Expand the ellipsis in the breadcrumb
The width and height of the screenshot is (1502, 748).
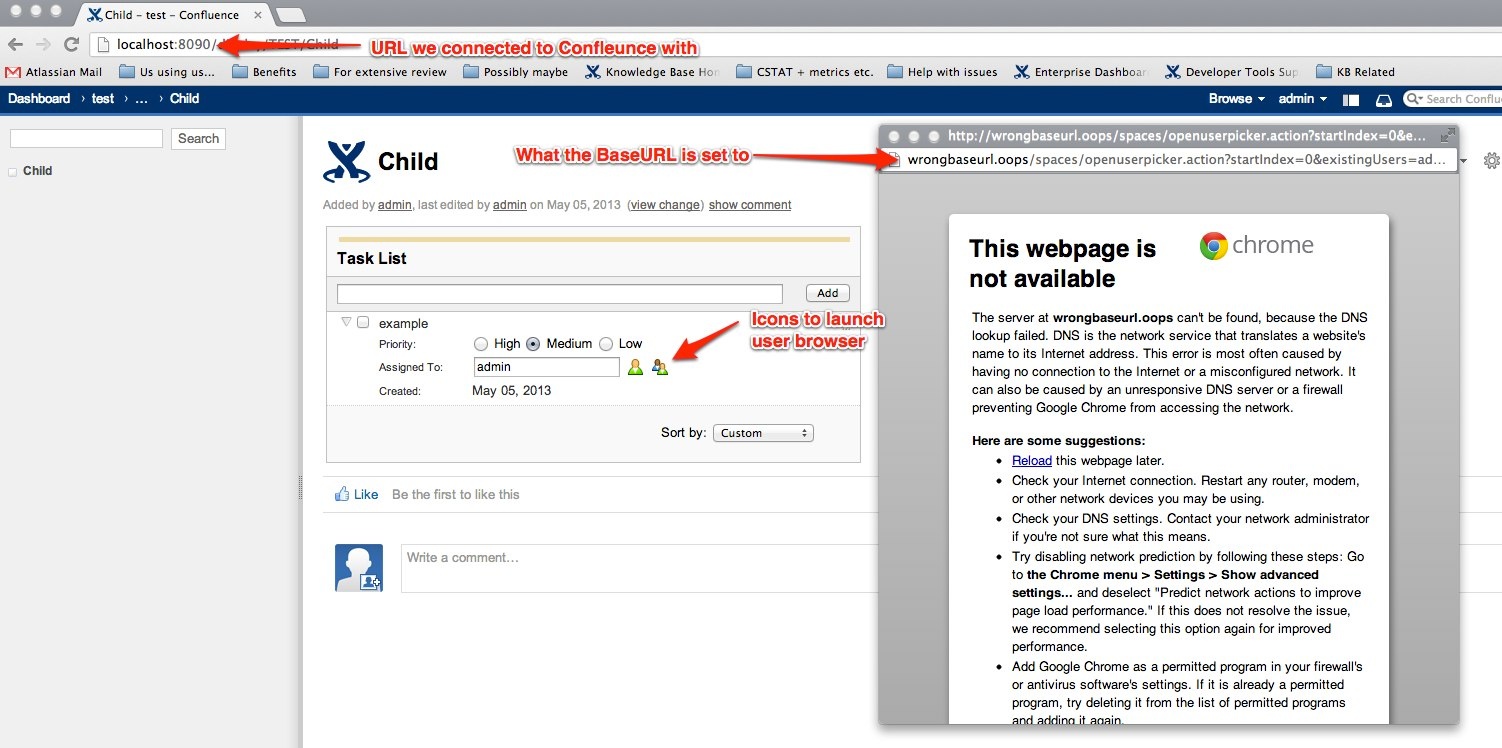point(142,99)
